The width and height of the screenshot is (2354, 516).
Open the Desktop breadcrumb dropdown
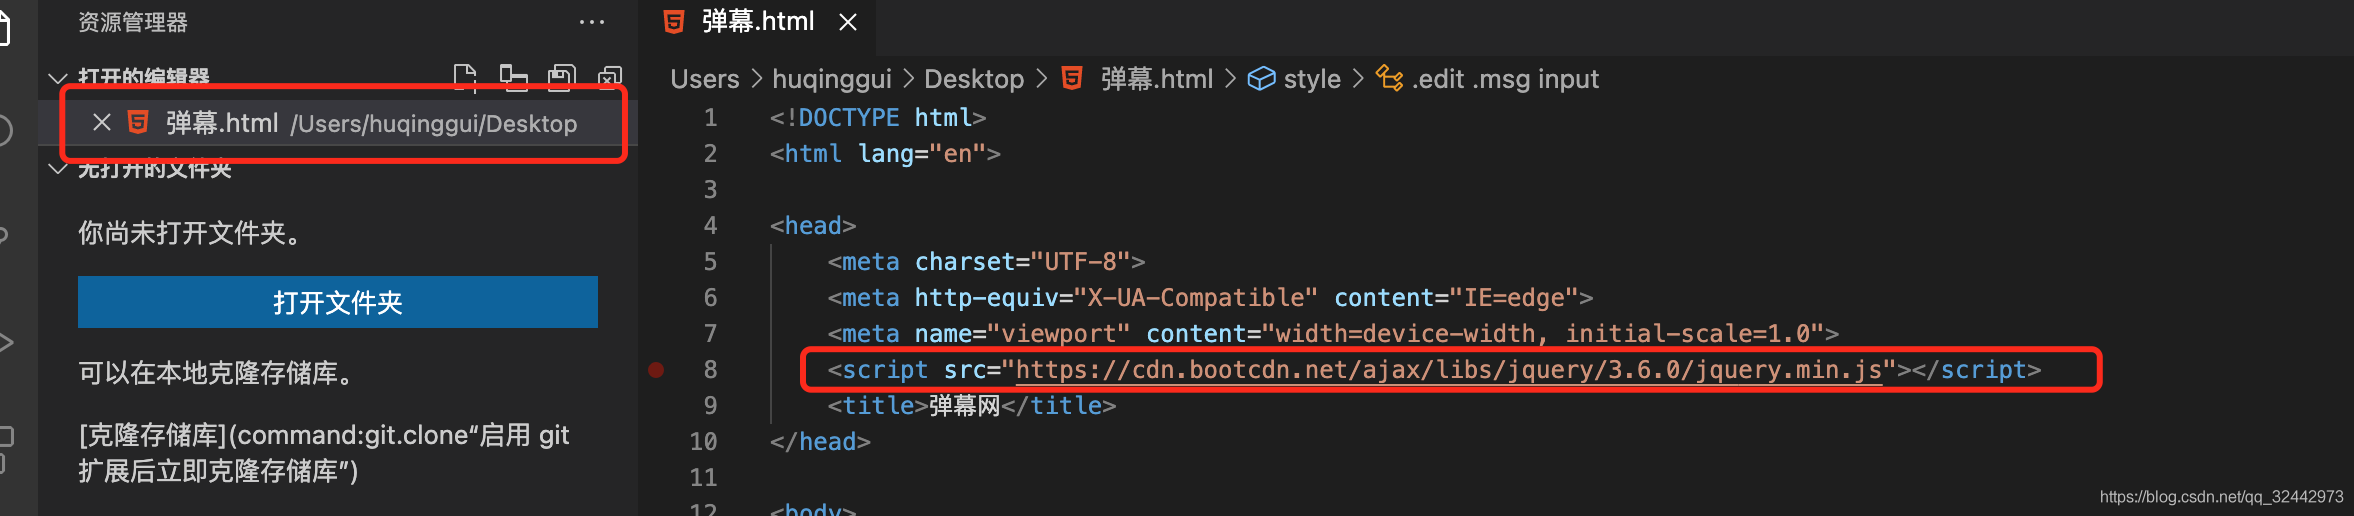pyautogui.click(x=974, y=79)
